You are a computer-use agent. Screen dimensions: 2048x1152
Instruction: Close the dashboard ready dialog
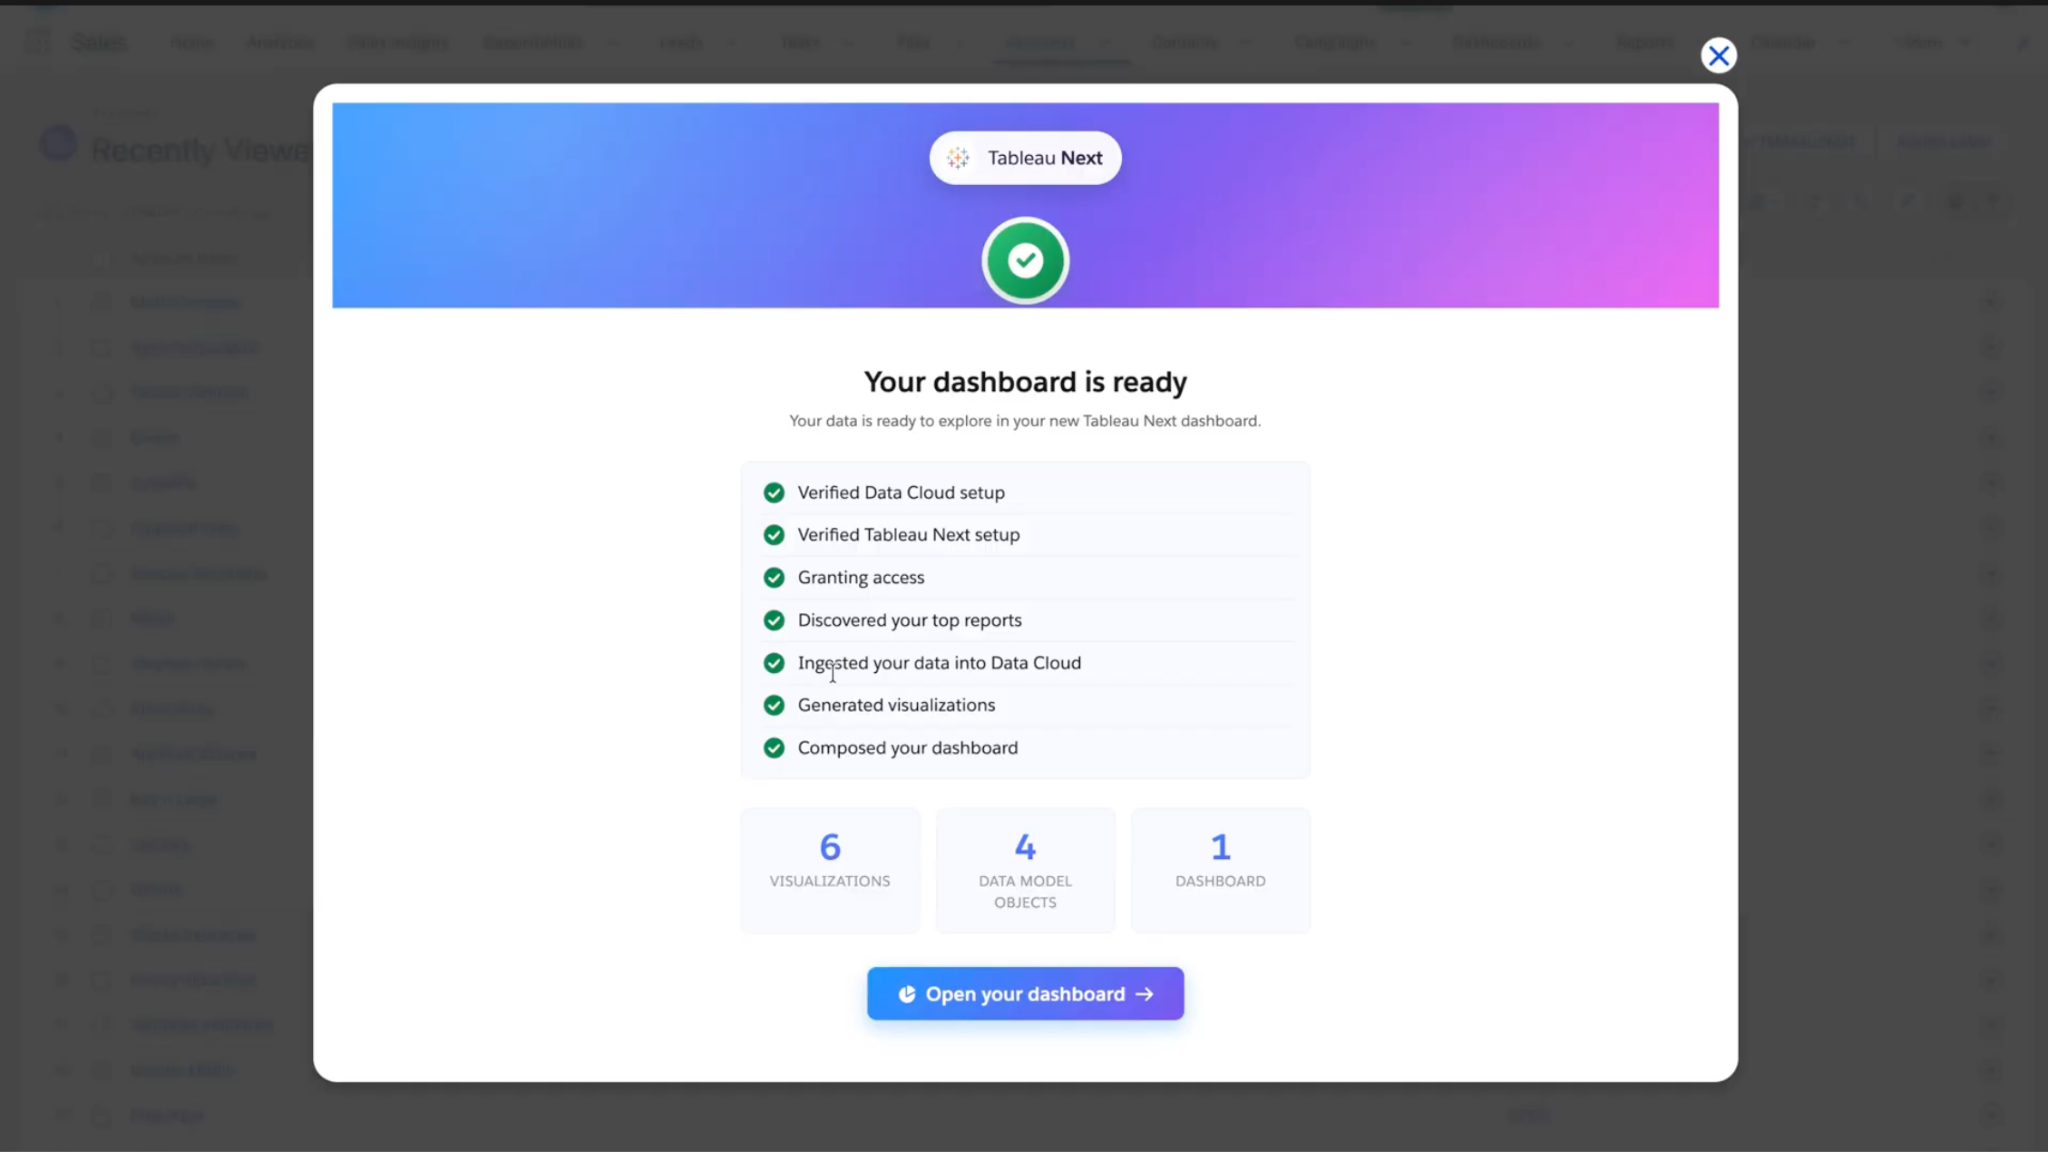[x=1718, y=56]
